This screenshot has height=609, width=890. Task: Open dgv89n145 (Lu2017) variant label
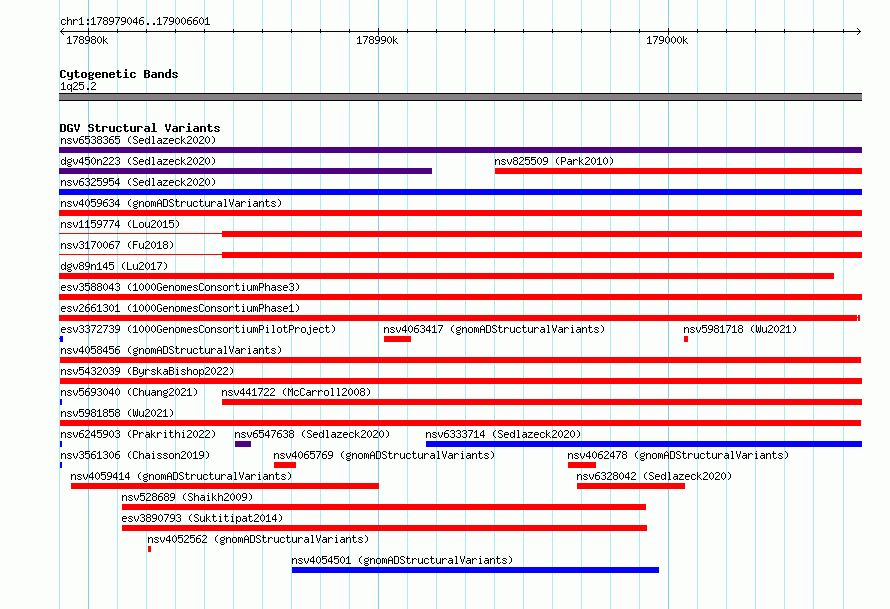114,266
